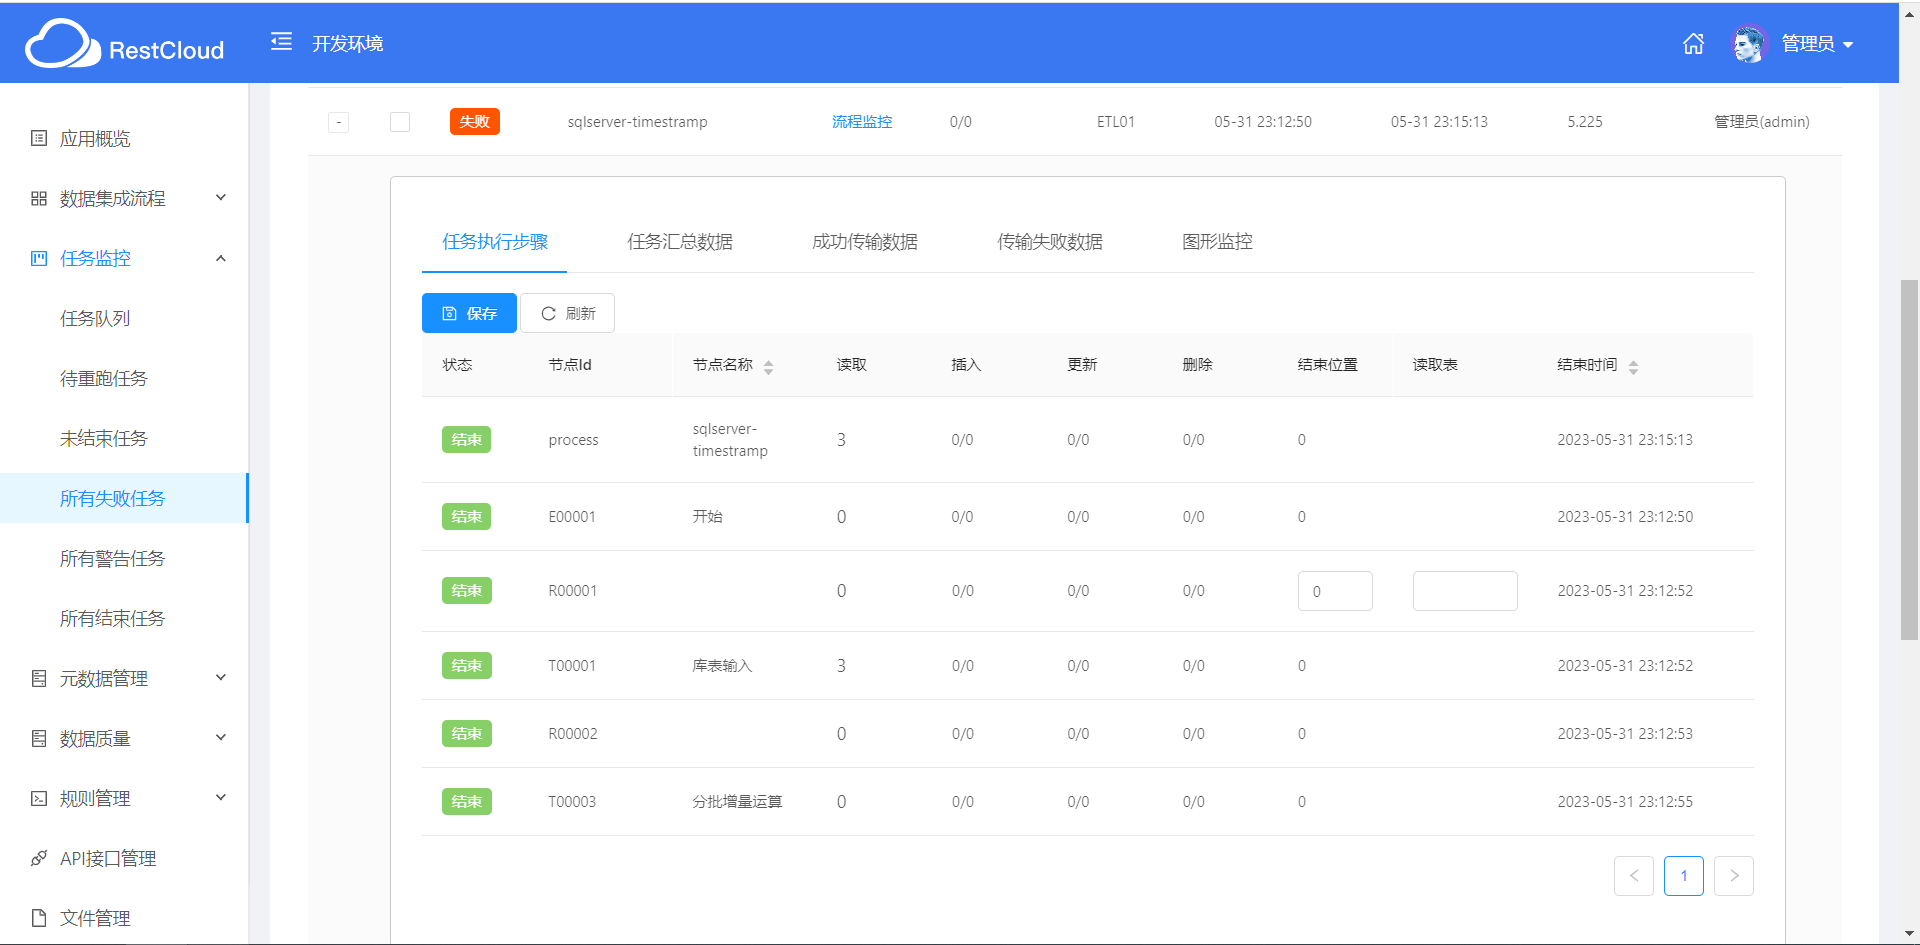Toggle the sidebar collapse menu icon
Image resolution: width=1920 pixels, height=945 pixels.
coord(282,42)
